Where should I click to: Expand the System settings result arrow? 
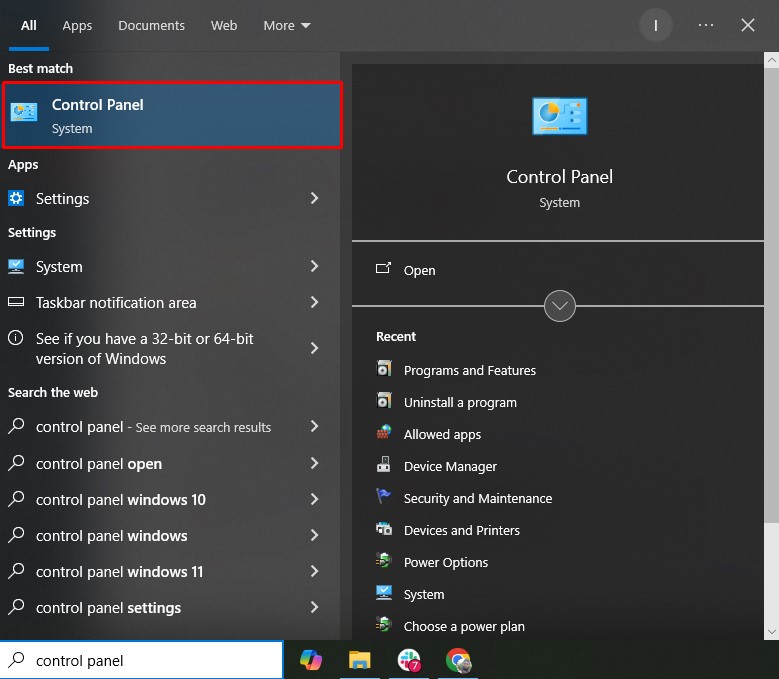coord(314,266)
